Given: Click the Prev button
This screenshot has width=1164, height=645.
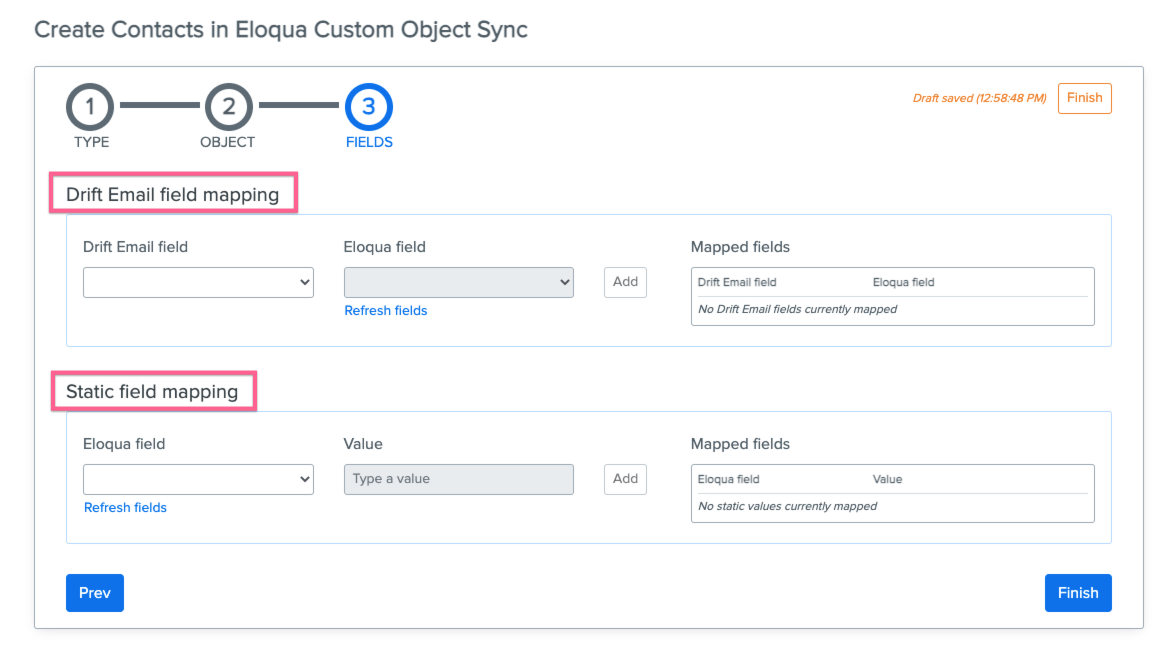Looking at the screenshot, I should (x=95, y=593).
